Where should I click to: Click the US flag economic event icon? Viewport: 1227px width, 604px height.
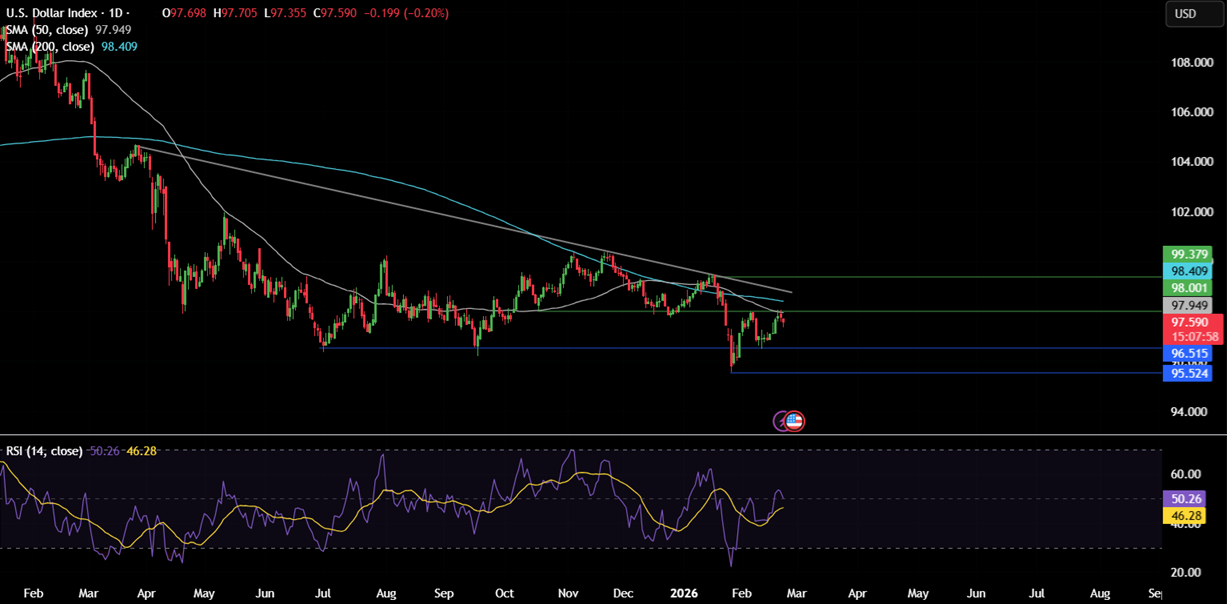click(x=794, y=421)
